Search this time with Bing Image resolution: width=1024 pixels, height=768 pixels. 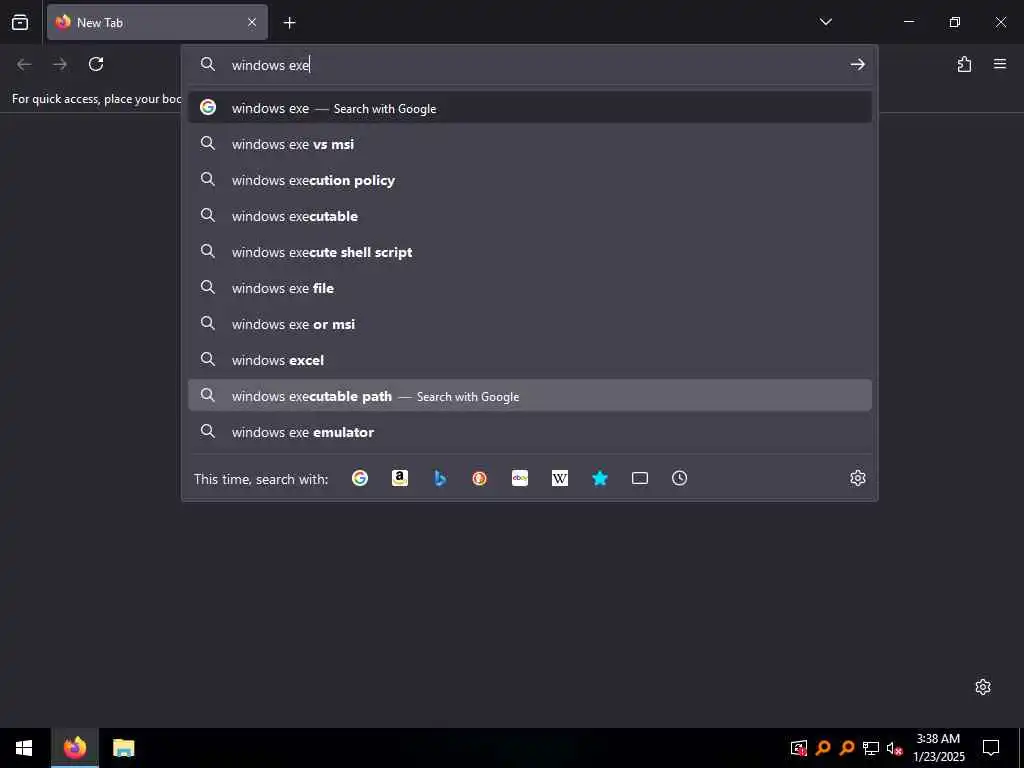click(x=440, y=478)
